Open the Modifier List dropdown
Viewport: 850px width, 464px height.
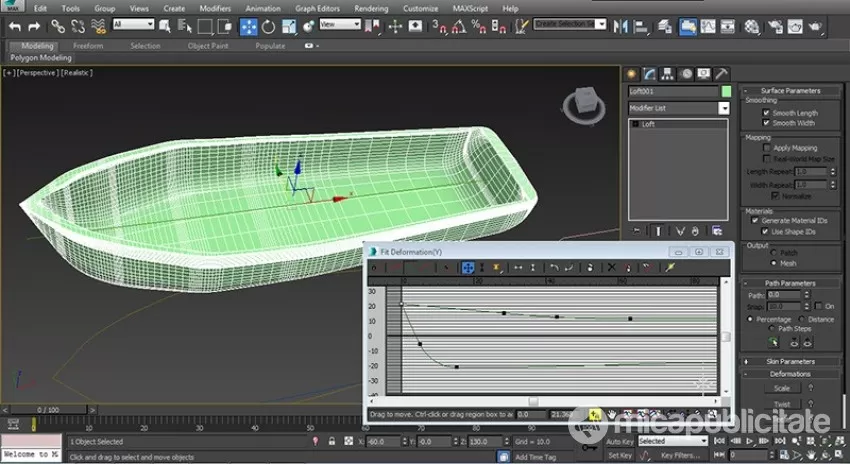pyautogui.click(x=724, y=108)
